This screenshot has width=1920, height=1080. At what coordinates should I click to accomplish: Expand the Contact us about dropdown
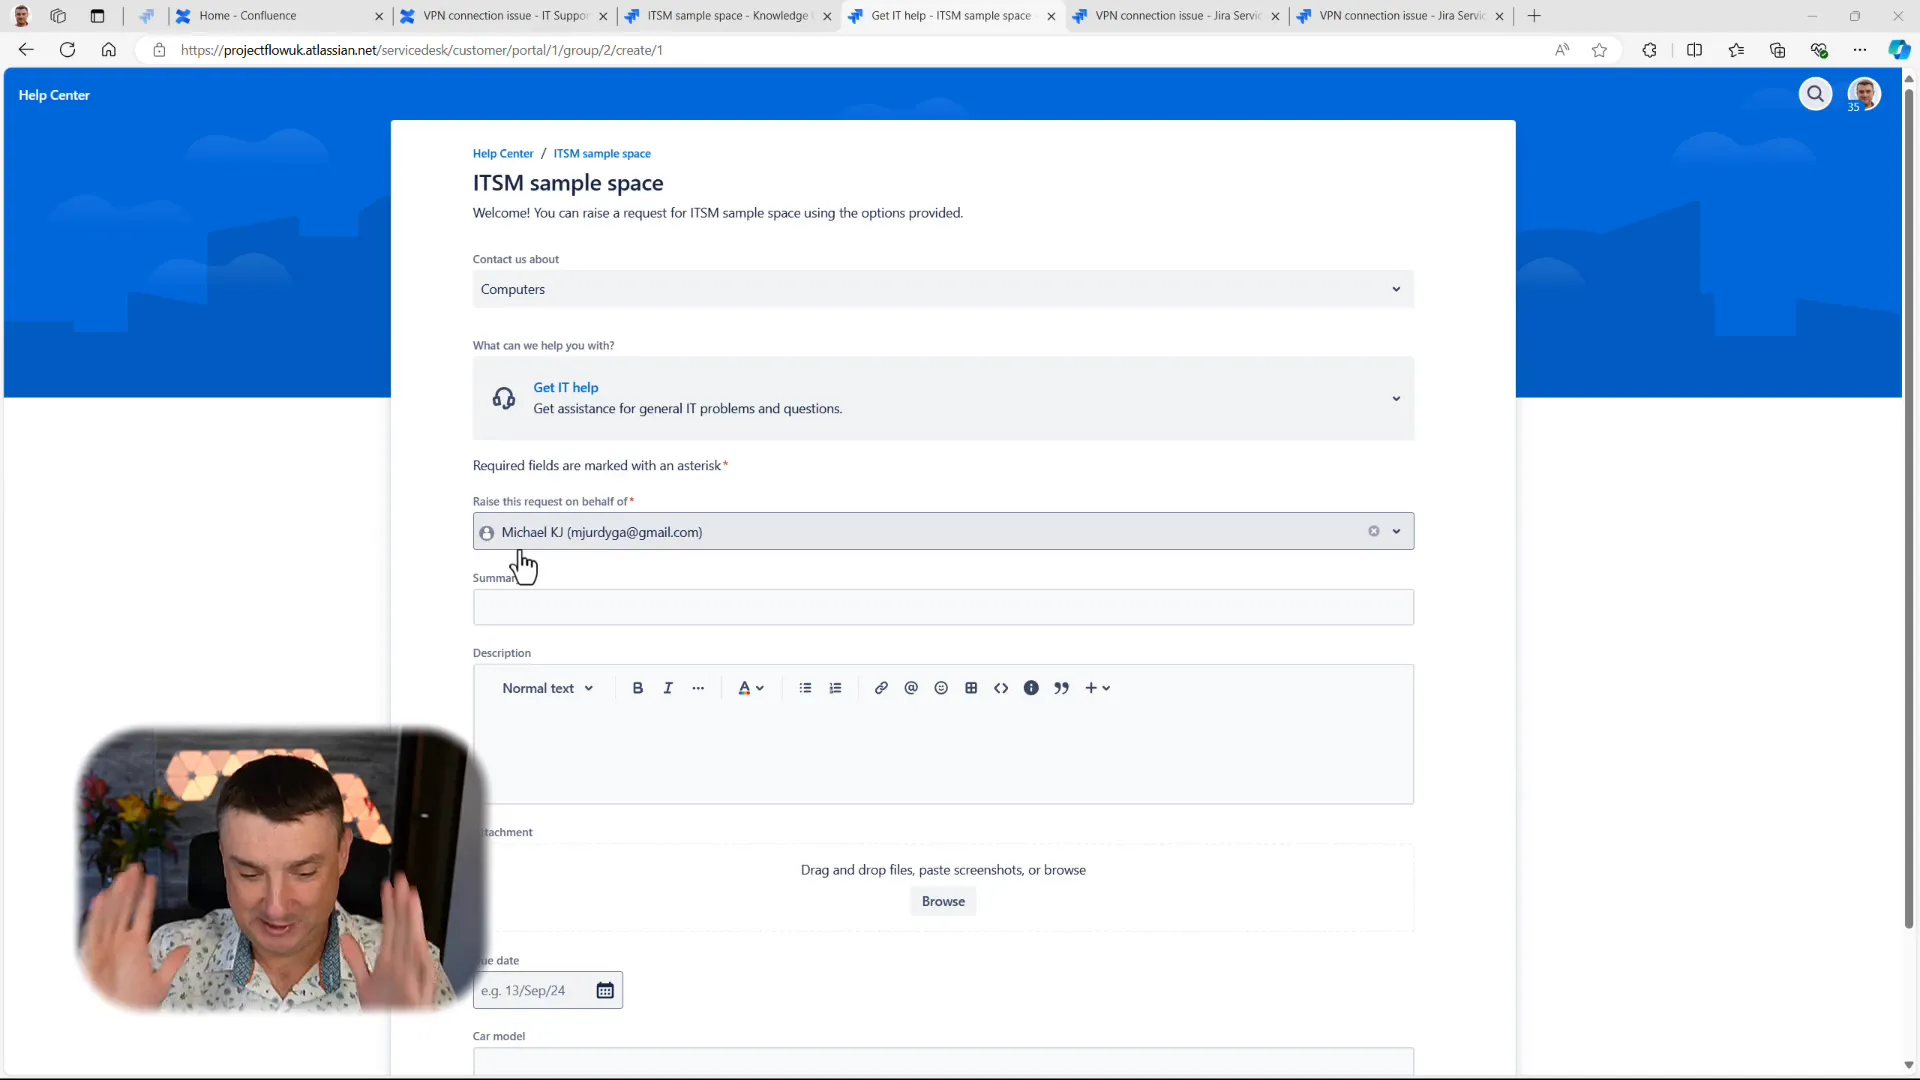(943, 289)
